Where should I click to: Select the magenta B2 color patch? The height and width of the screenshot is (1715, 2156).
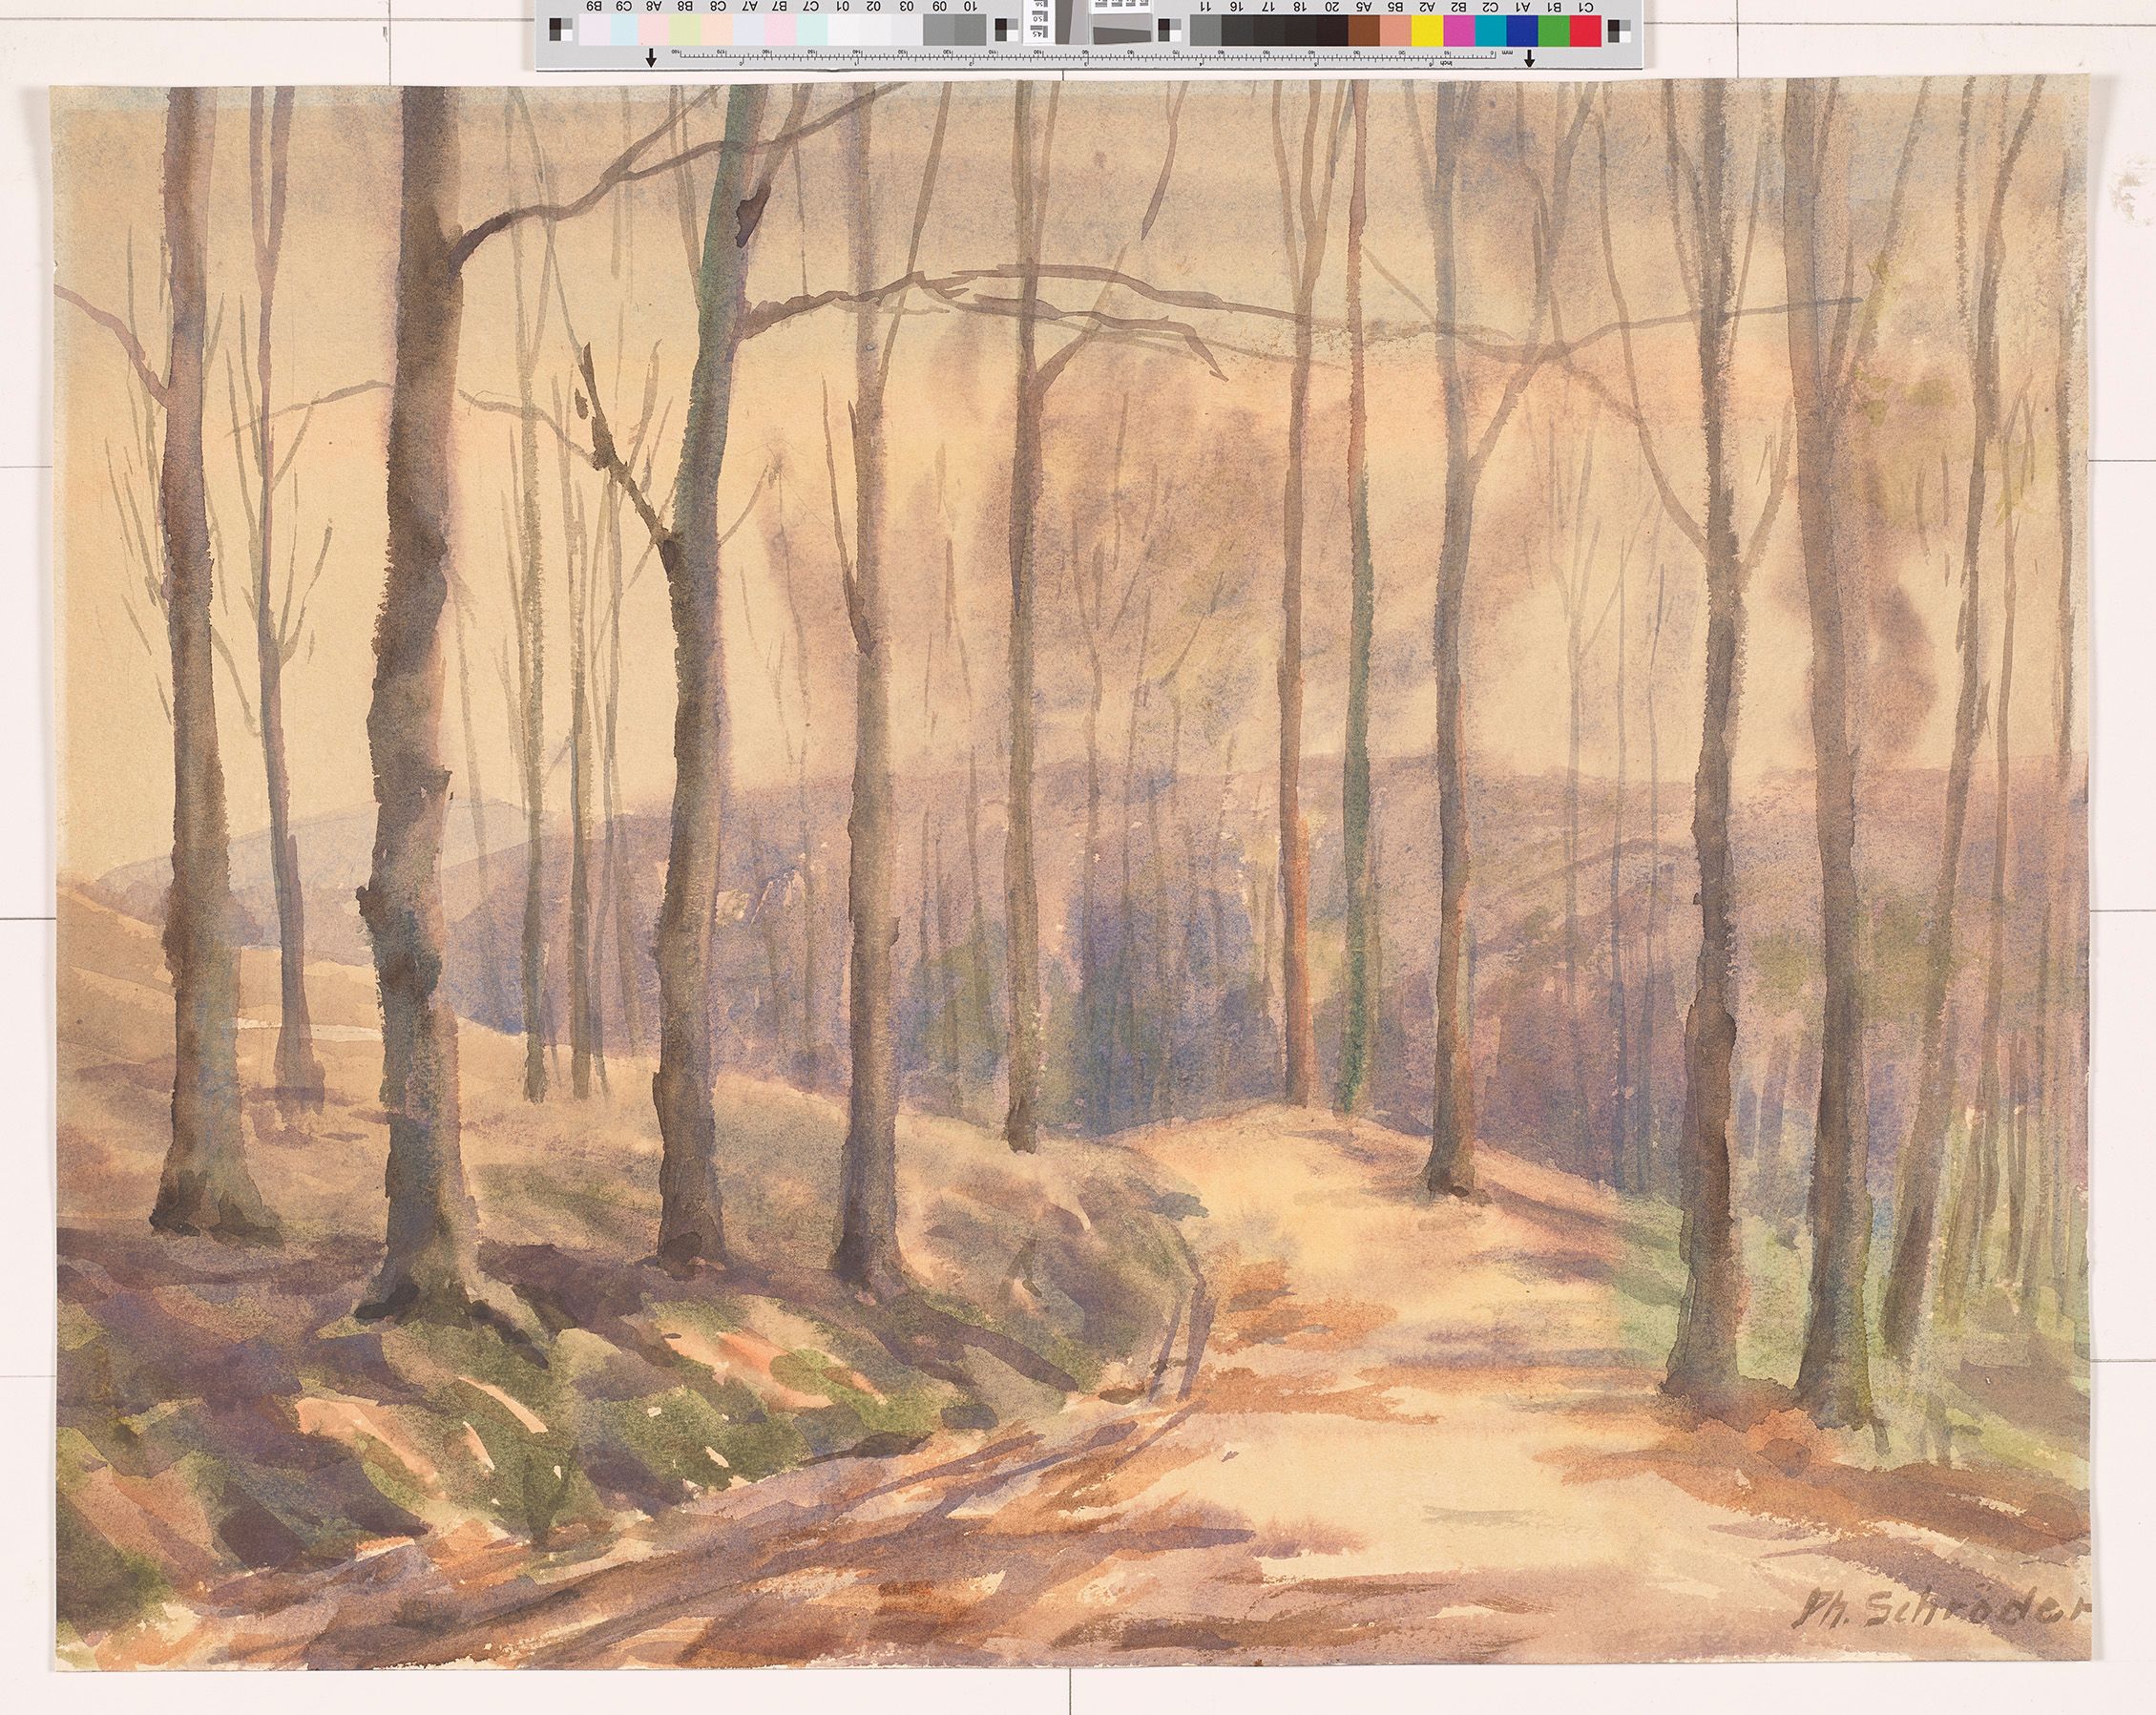[1460, 32]
